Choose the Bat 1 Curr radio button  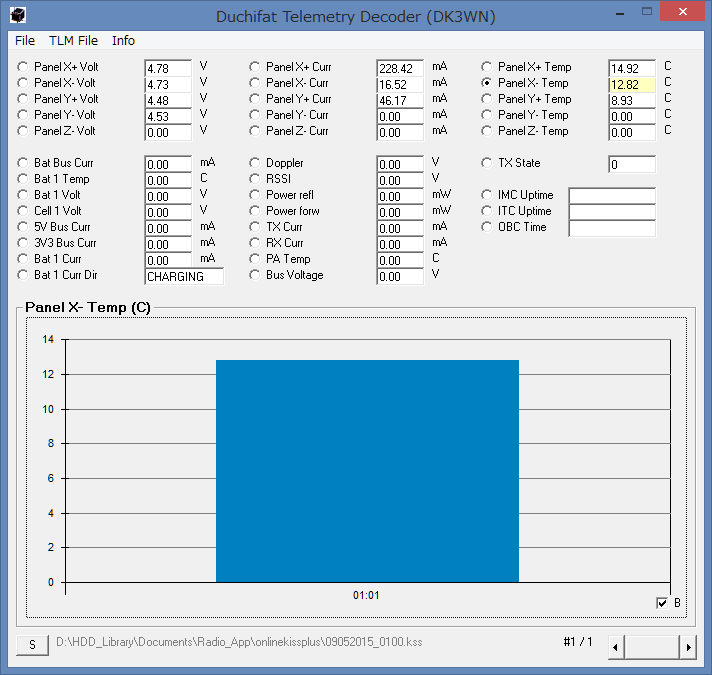pyautogui.click(x=22, y=259)
